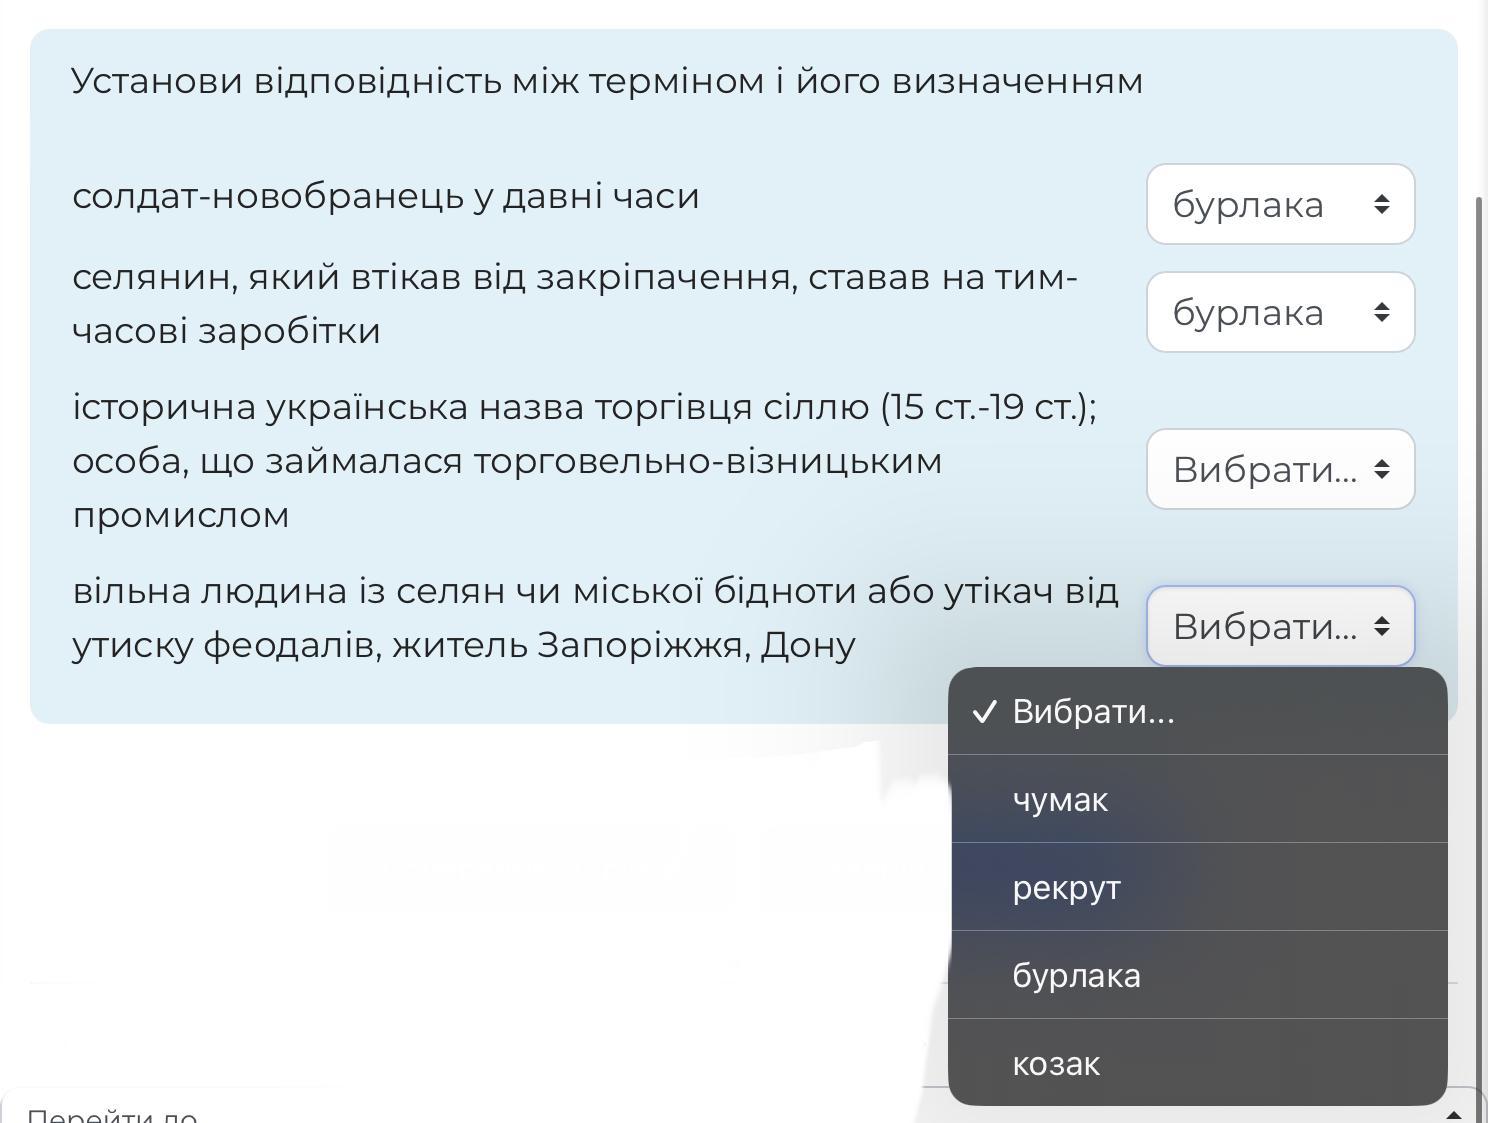Click arrows icon on third row 'Вибрати...' selector

[1381, 469]
